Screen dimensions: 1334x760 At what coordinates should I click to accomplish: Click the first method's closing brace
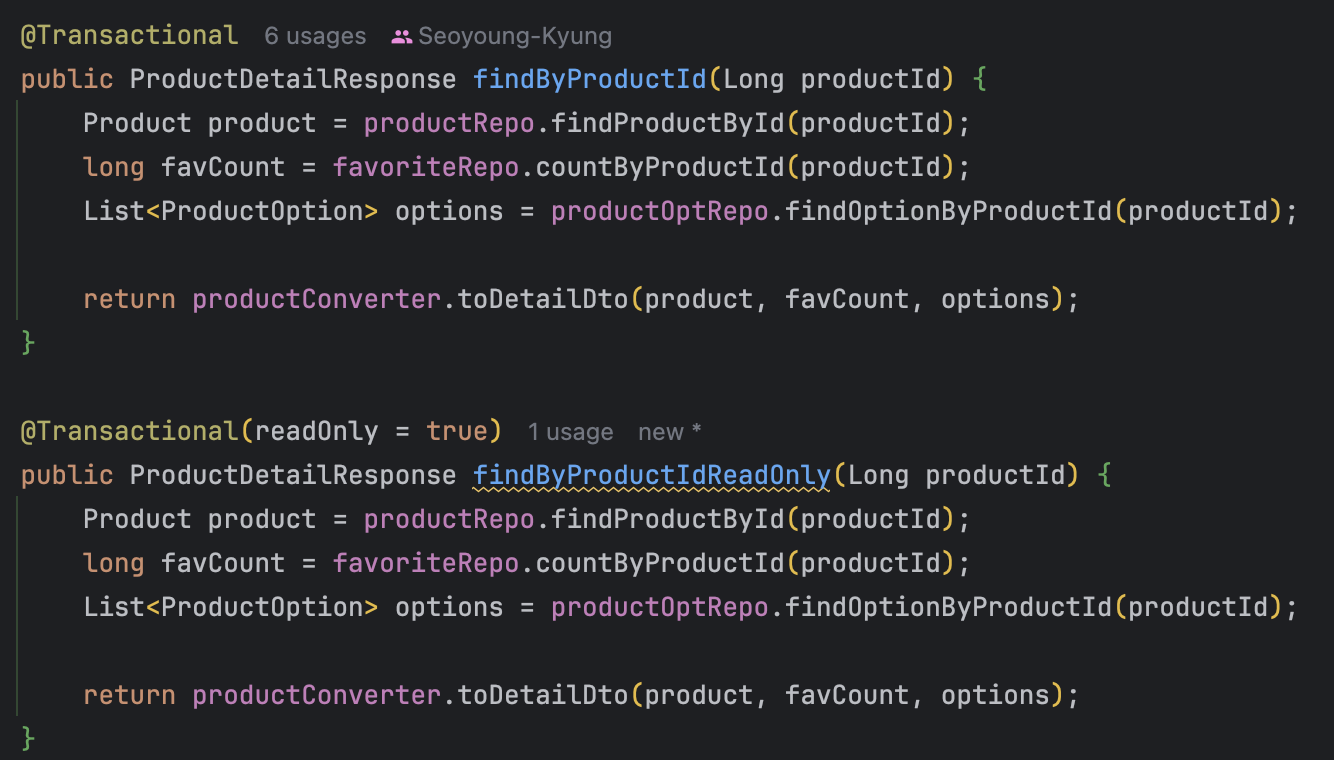(28, 342)
